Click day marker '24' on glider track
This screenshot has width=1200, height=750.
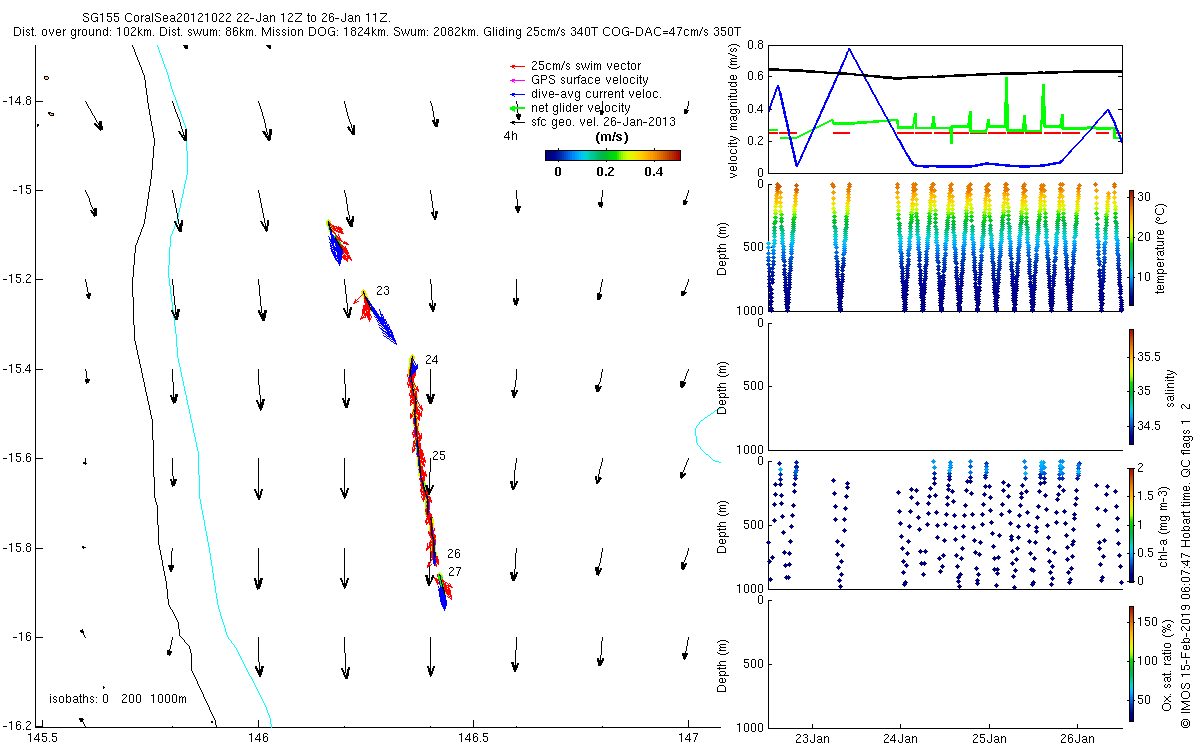[431, 359]
